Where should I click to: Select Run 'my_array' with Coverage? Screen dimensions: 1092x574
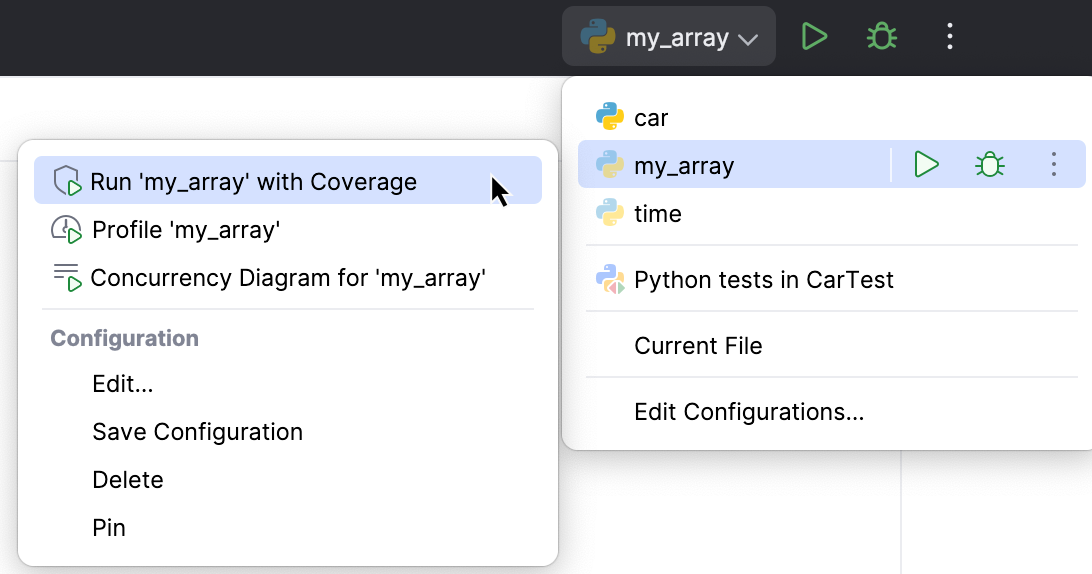(x=253, y=182)
